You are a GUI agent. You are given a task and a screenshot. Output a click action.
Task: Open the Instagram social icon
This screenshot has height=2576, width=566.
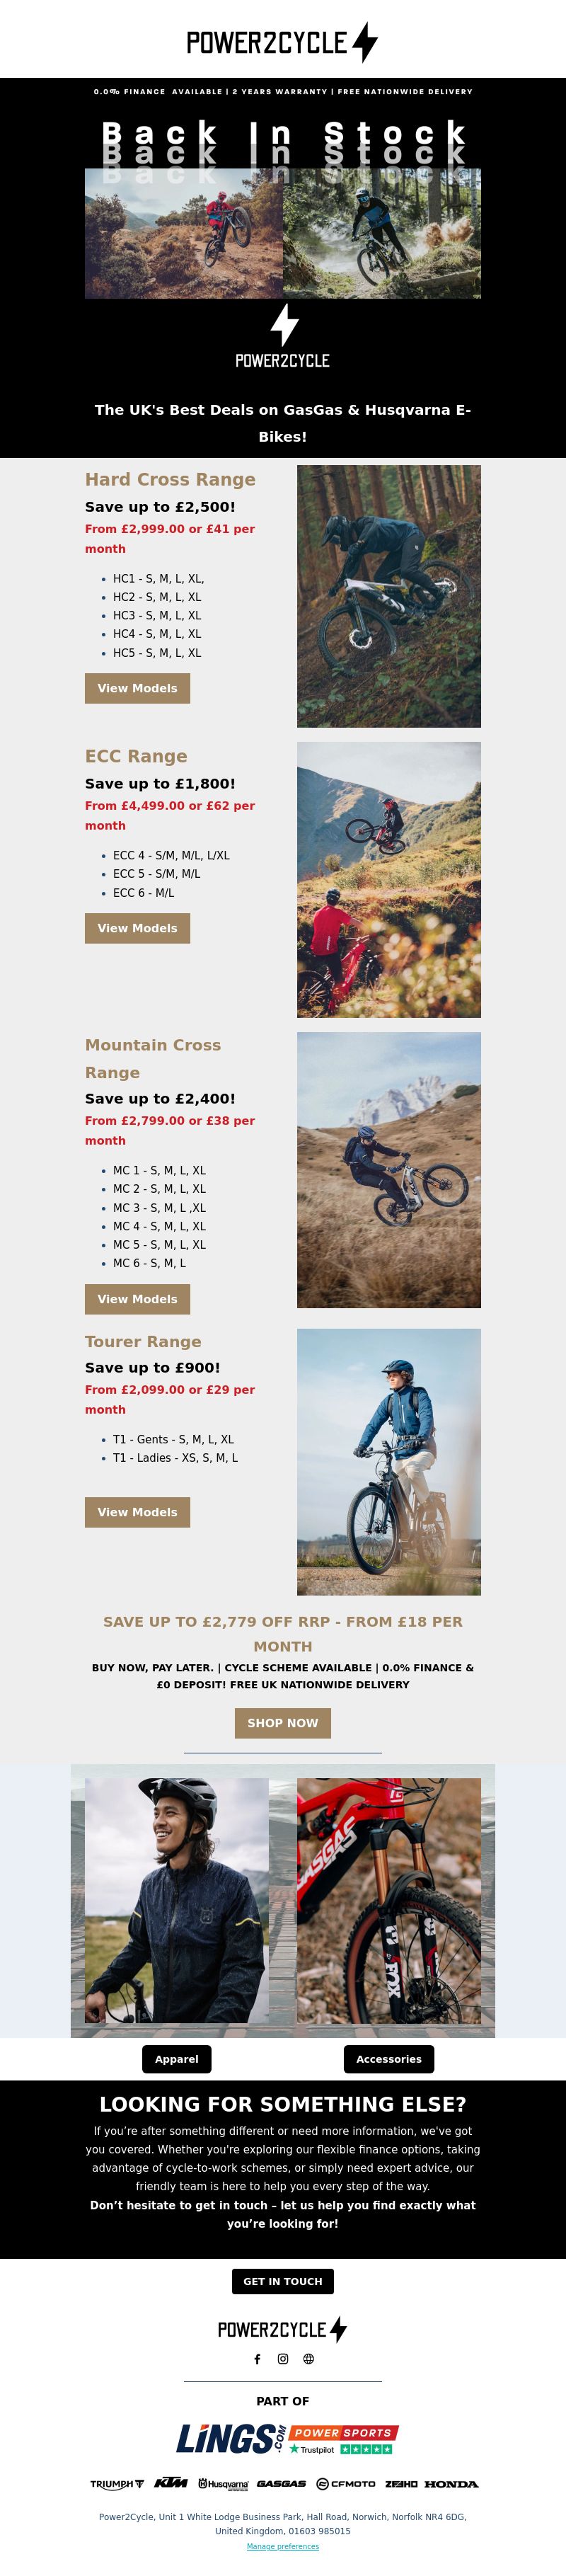coord(283,2359)
